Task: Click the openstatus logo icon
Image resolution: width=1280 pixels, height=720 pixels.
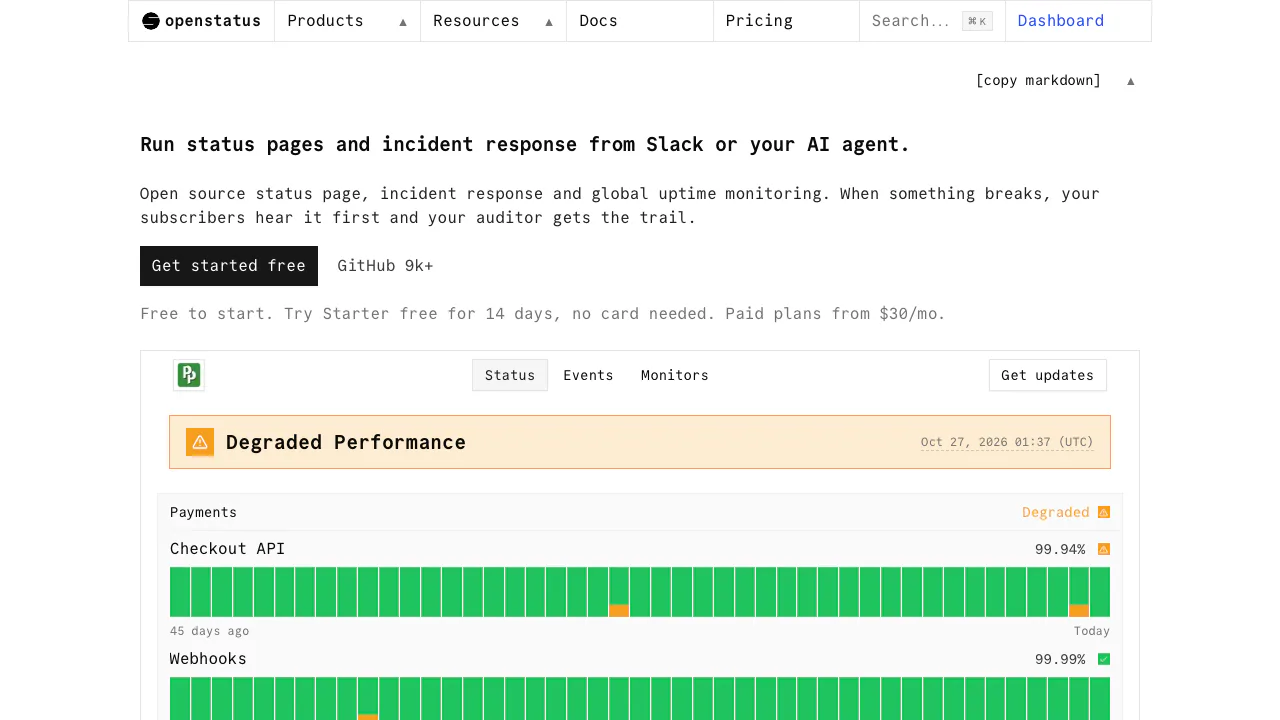Action: tap(151, 21)
